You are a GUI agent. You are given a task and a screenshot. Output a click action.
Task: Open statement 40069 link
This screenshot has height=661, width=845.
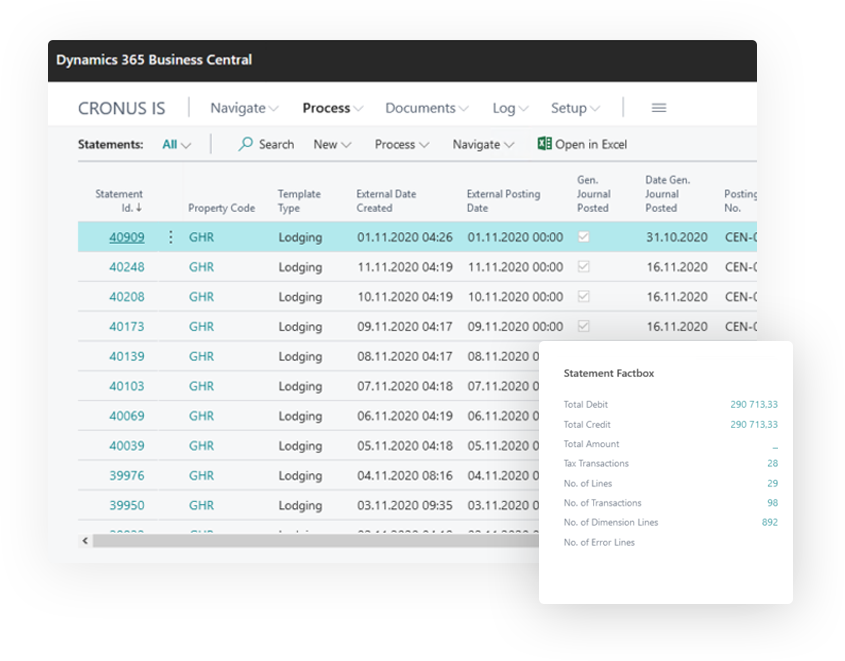(x=127, y=415)
